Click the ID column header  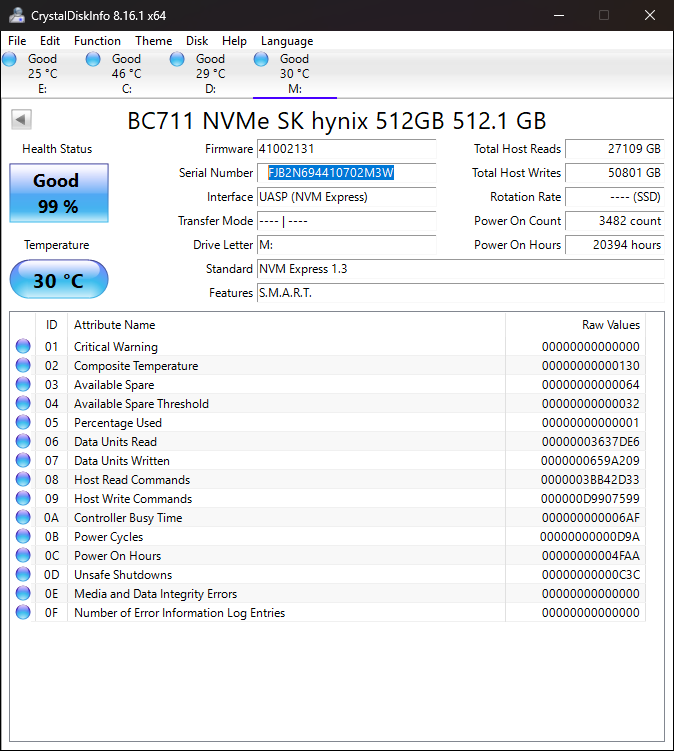click(x=52, y=325)
